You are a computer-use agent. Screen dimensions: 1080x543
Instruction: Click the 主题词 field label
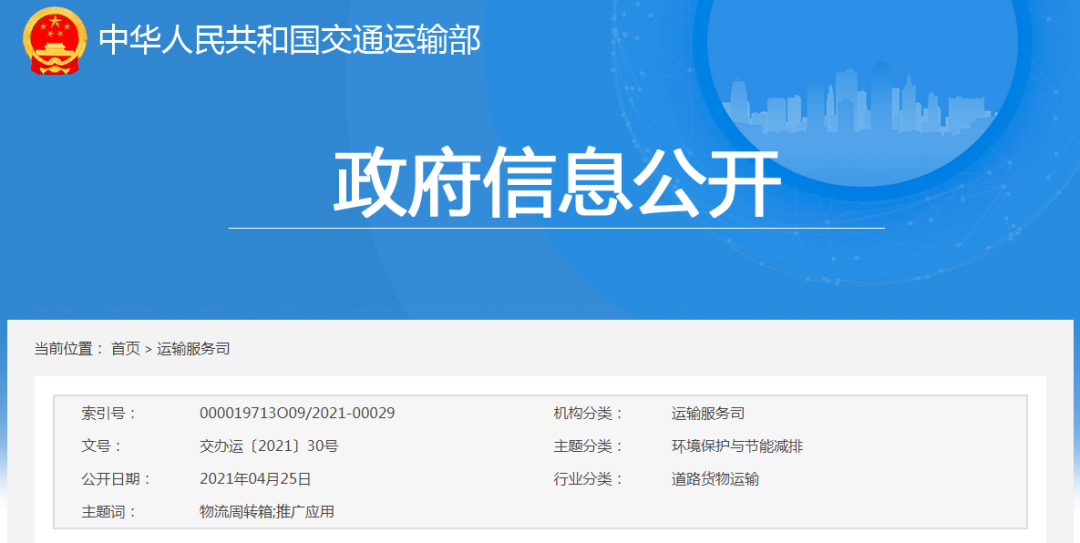(x=108, y=512)
